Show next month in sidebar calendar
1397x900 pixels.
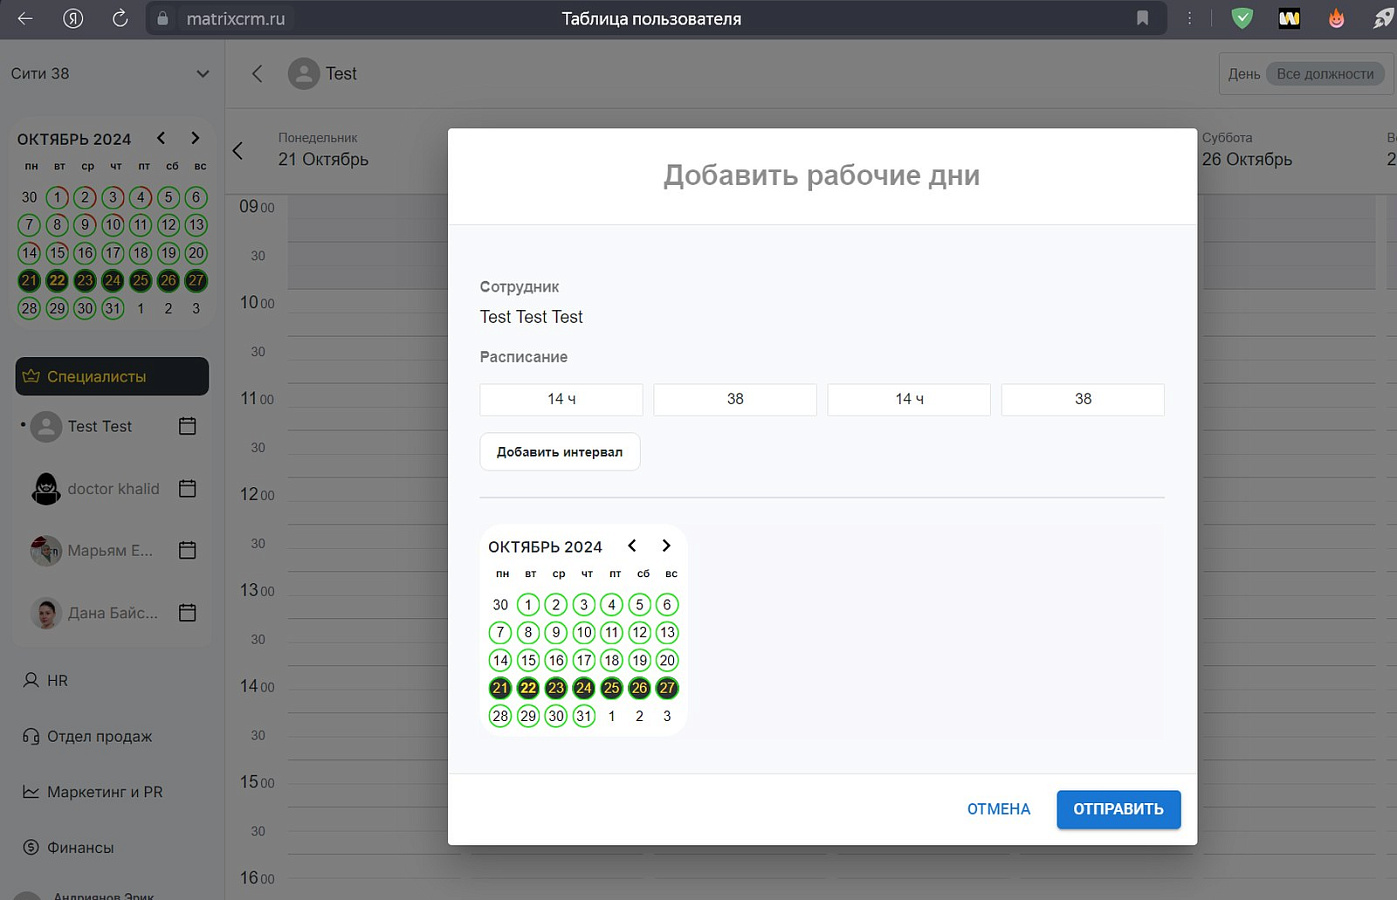195,138
